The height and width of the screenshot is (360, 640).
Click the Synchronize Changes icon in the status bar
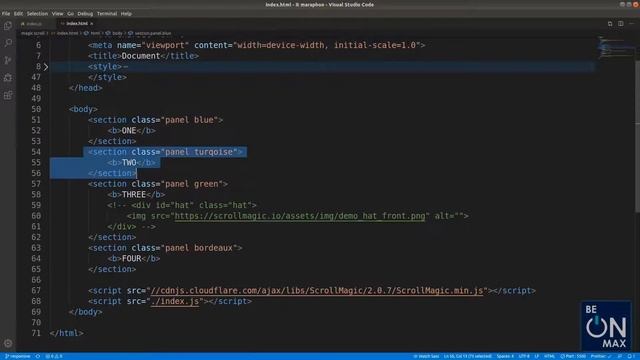[38, 356]
